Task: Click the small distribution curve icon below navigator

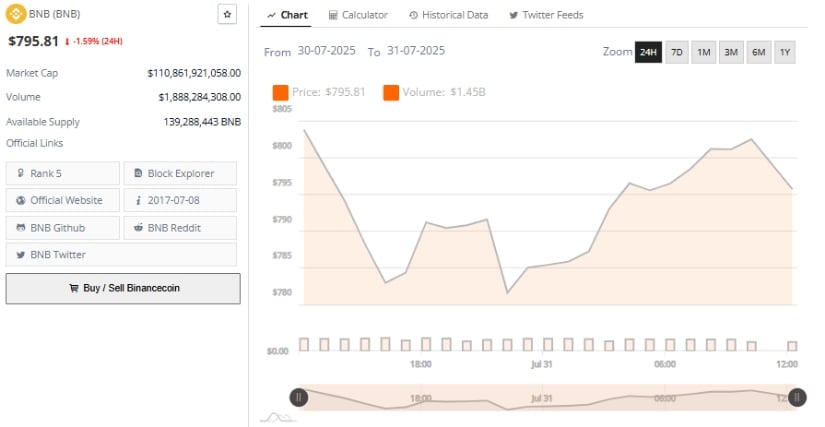Action: (278, 418)
